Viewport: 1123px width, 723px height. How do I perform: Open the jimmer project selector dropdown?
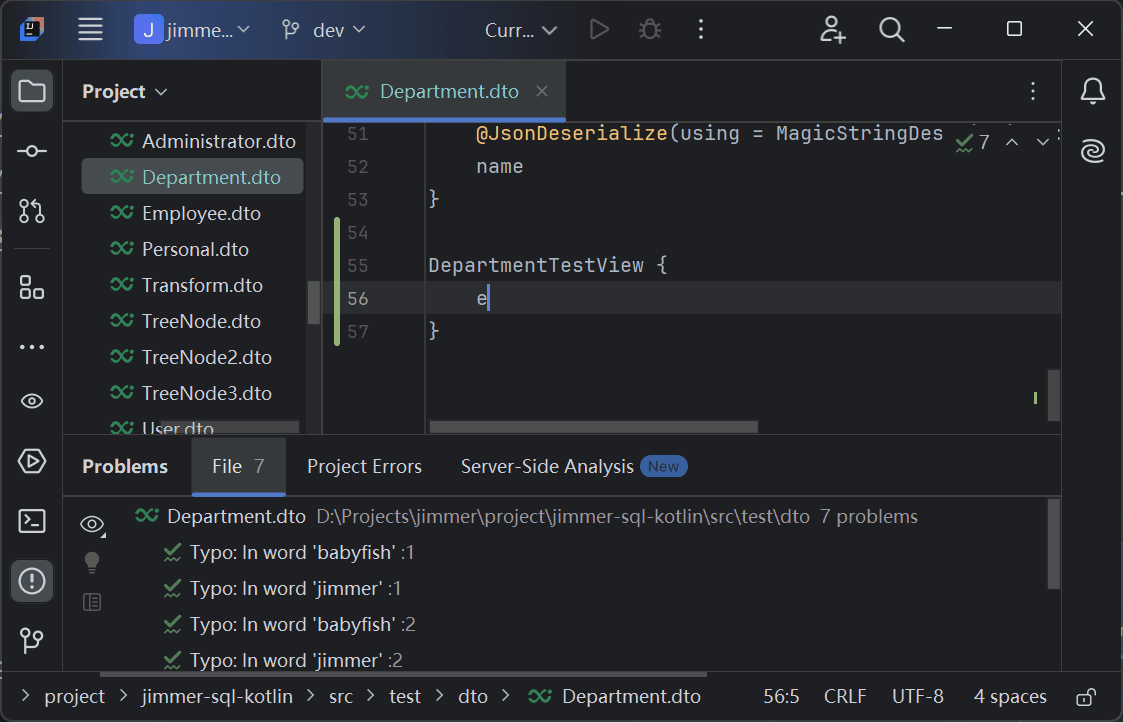click(x=193, y=30)
